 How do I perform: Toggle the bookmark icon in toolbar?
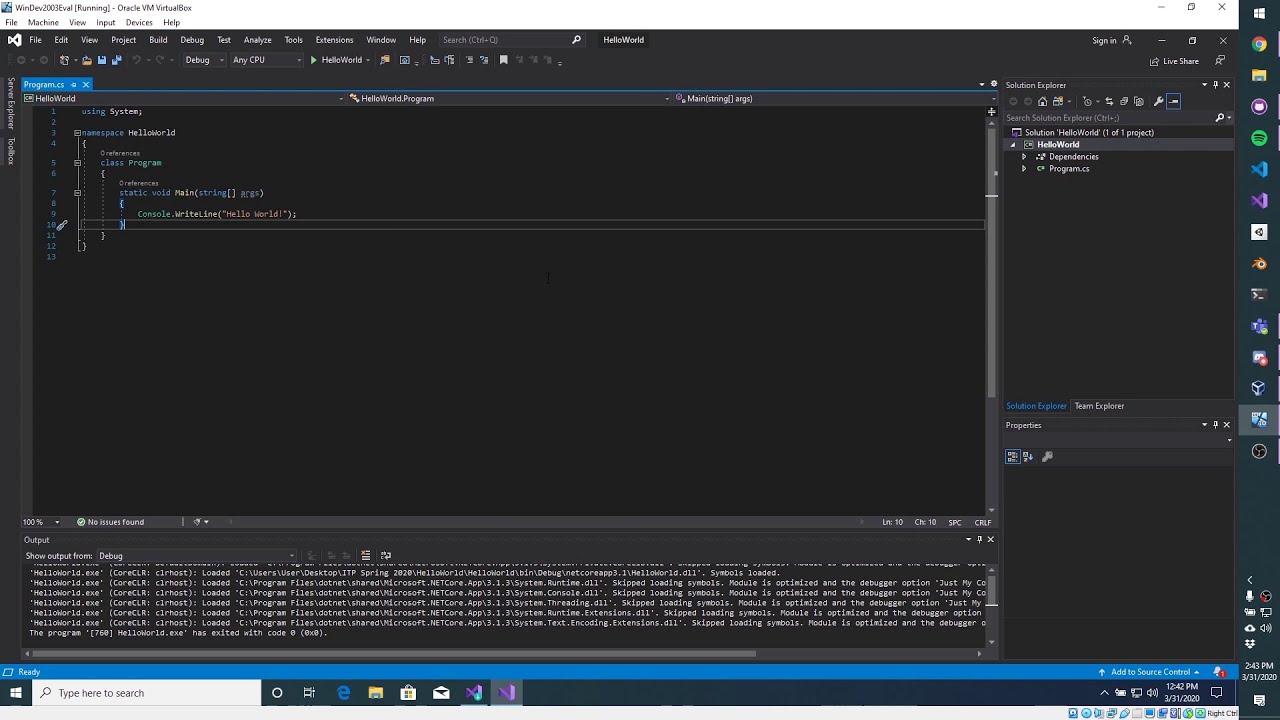coord(503,60)
